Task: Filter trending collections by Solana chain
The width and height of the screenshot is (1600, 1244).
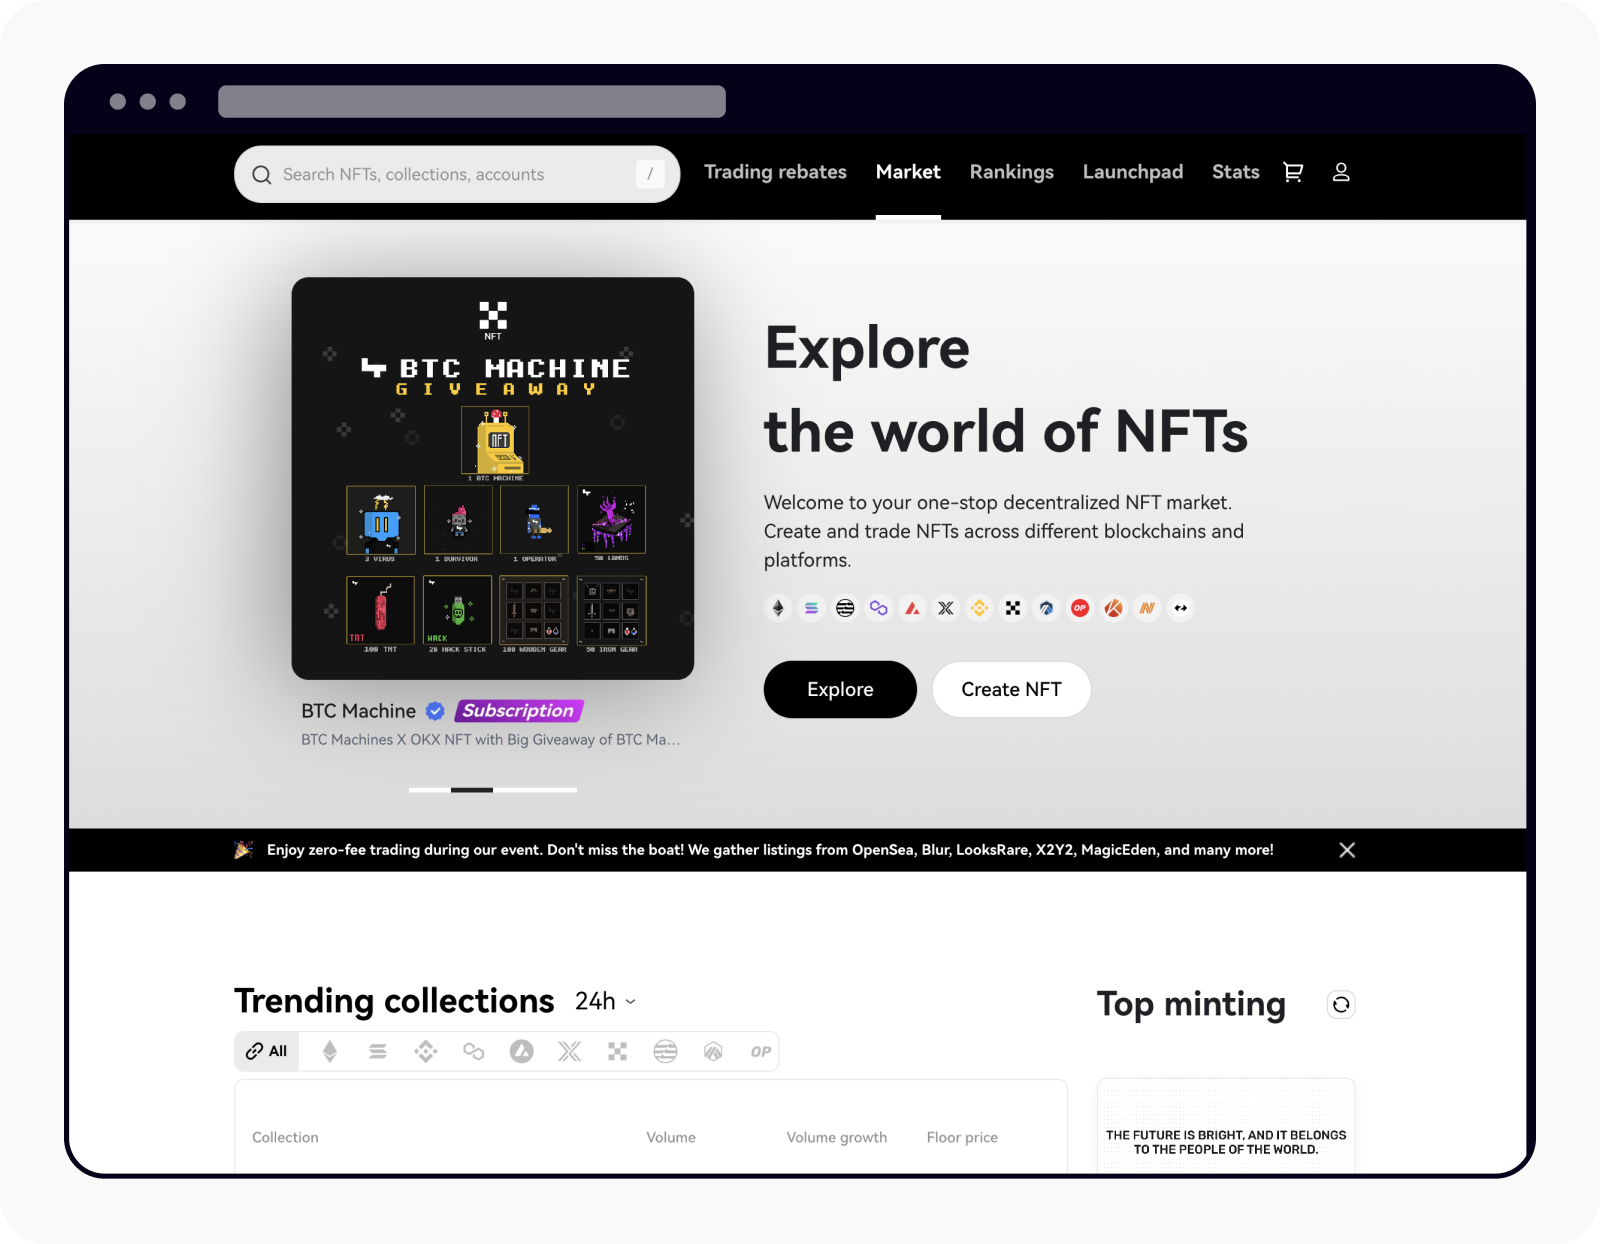Action: (377, 1051)
